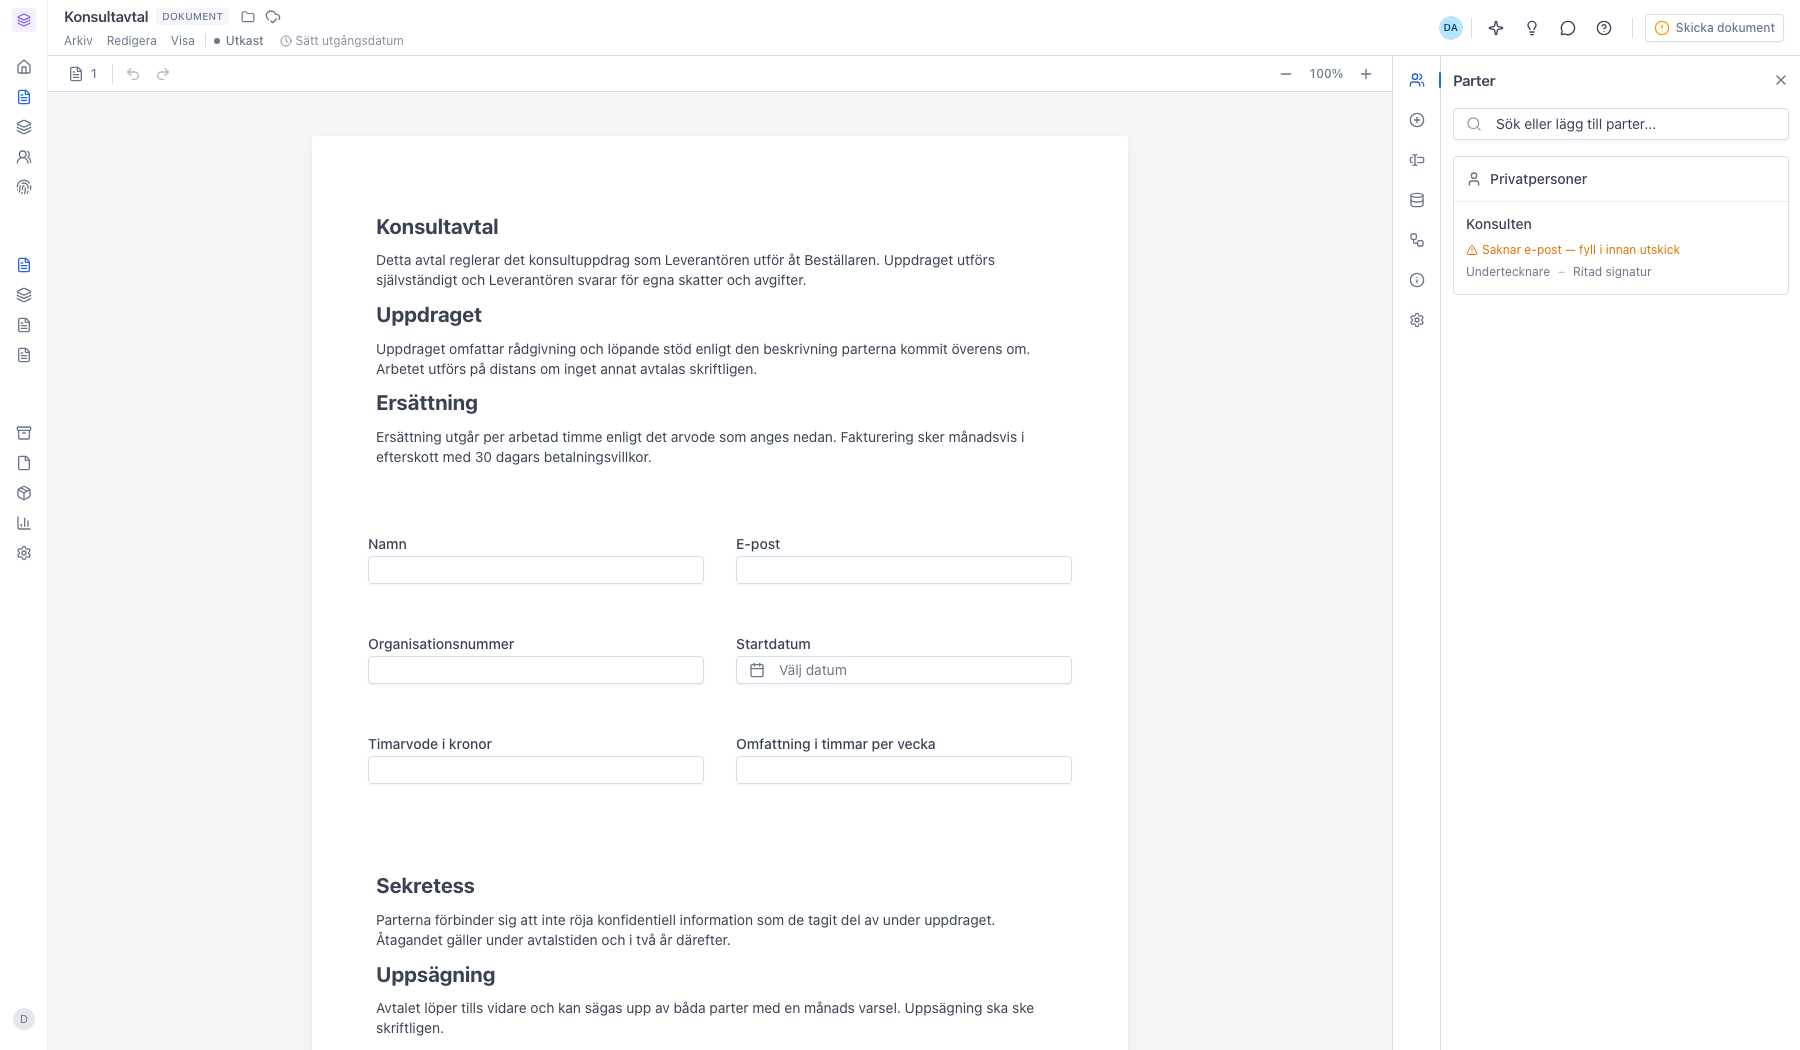The width and height of the screenshot is (1800, 1050).
Task: Open the Startdatum date picker
Action: (904, 670)
